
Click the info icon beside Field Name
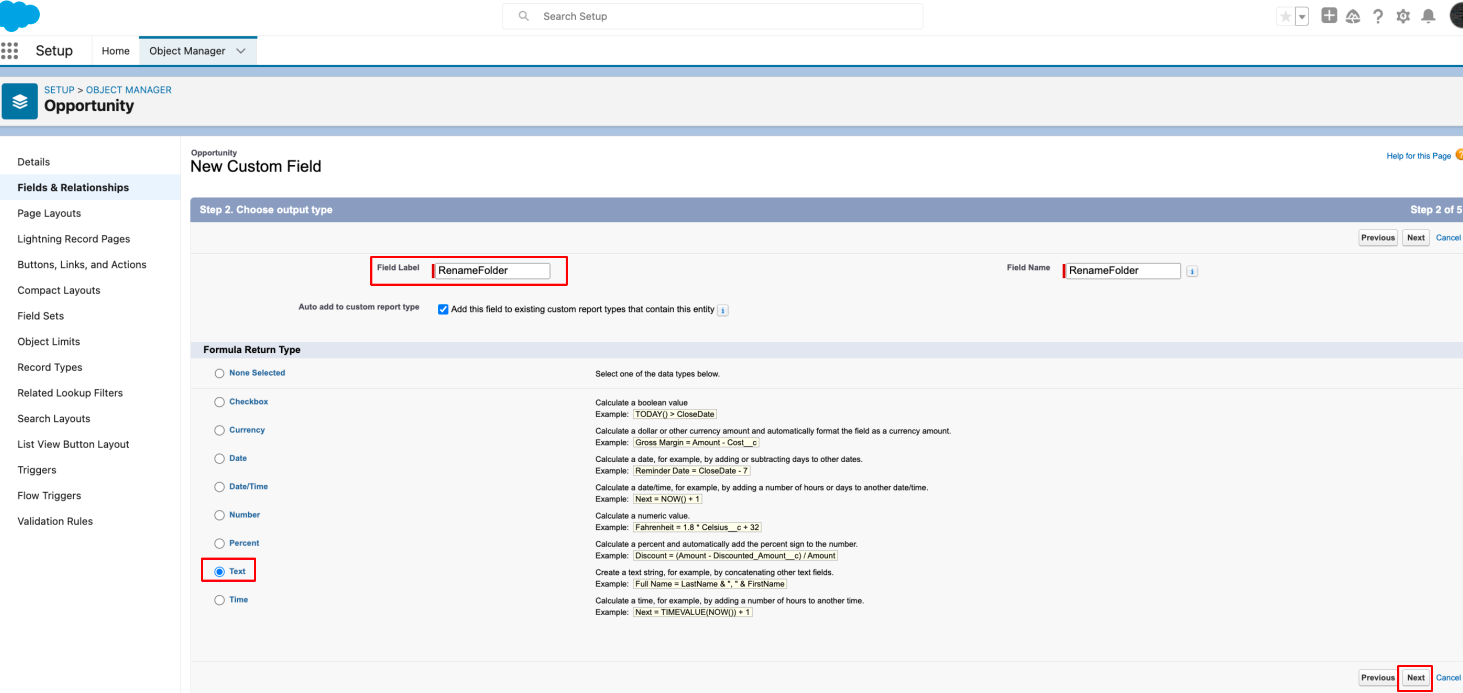tap(1192, 271)
